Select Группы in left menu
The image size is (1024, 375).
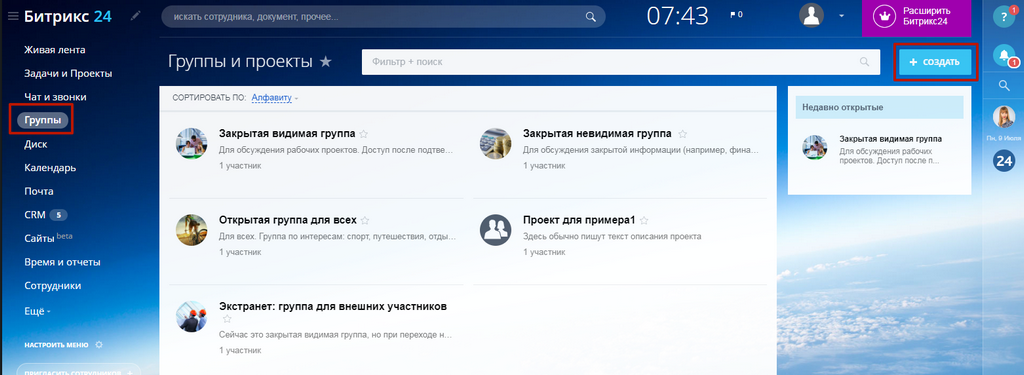(42, 121)
